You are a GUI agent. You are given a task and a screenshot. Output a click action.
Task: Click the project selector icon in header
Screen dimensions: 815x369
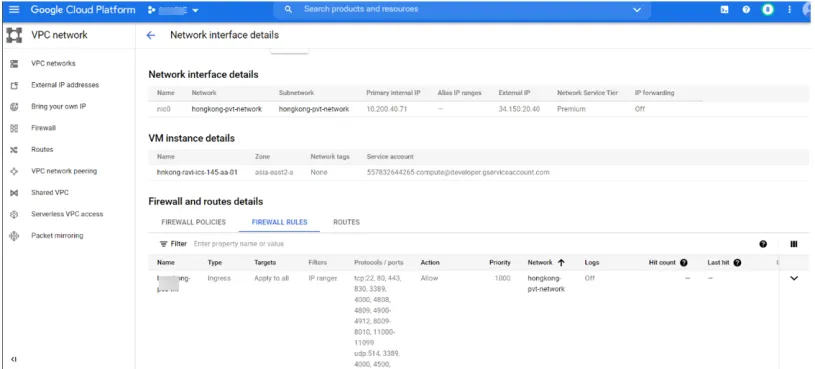[x=151, y=10]
